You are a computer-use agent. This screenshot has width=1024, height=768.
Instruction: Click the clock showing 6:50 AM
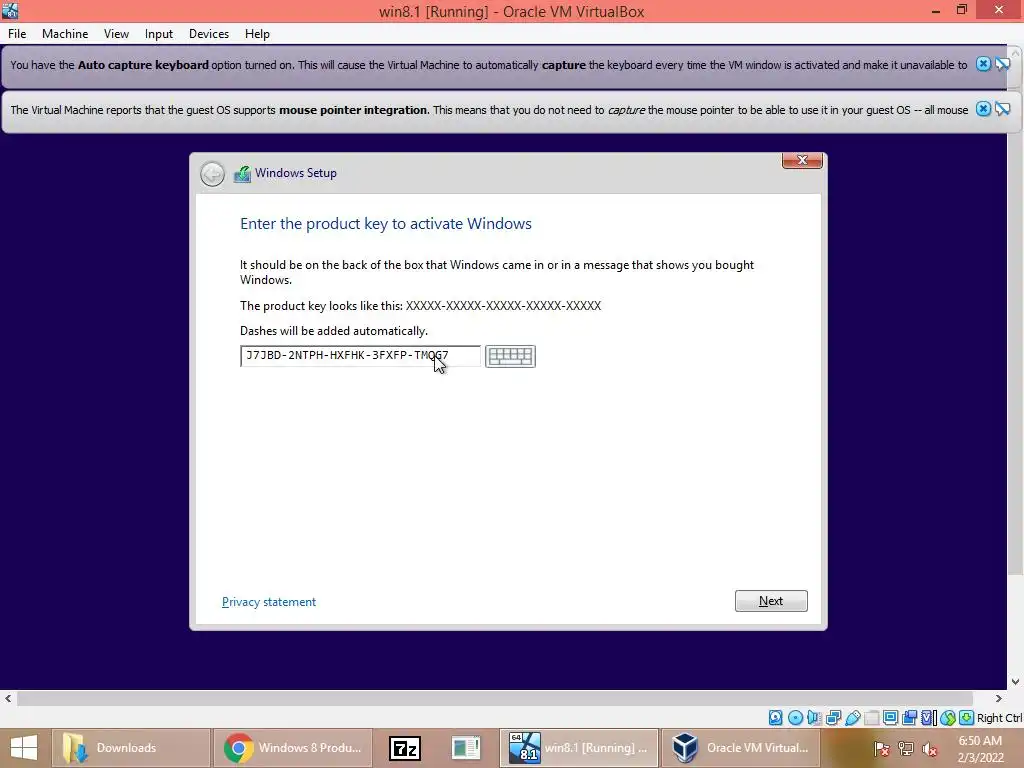tap(980, 741)
